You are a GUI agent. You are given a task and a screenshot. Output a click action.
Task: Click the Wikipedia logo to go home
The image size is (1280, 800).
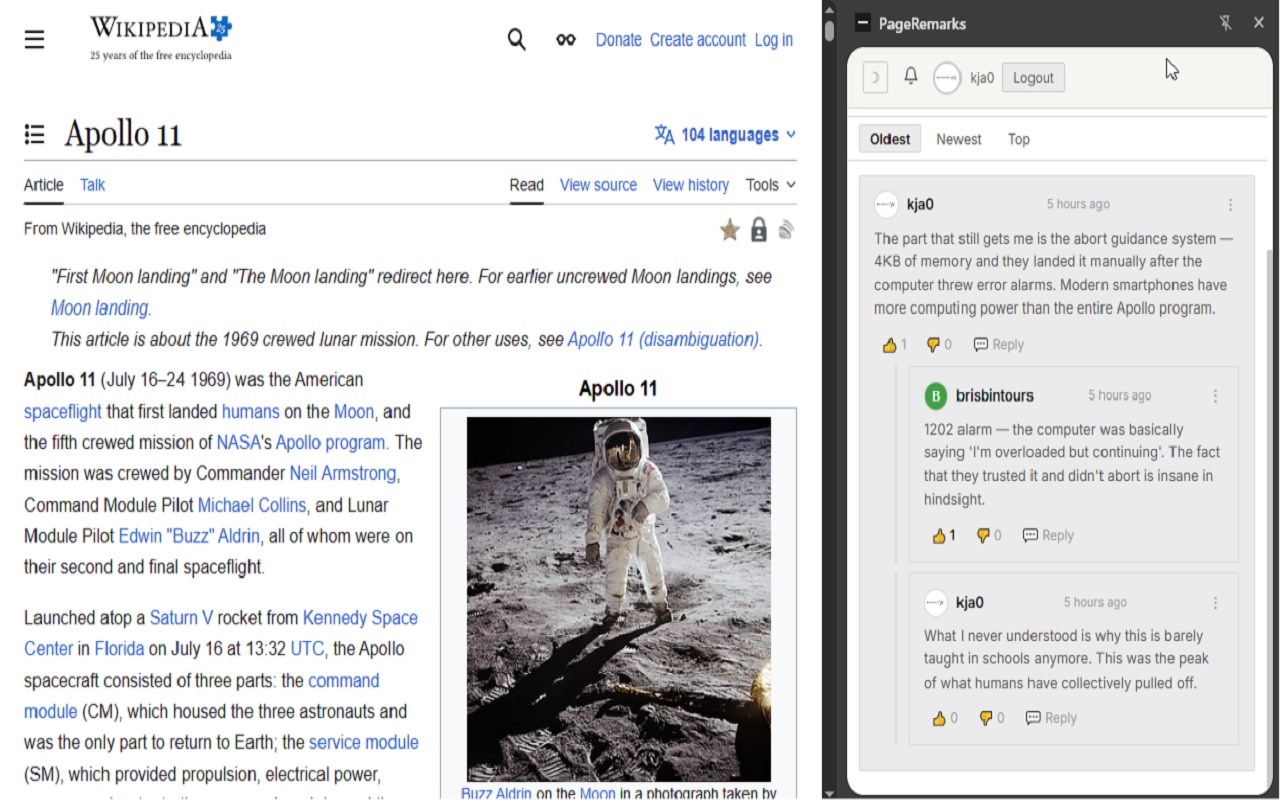point(161,38)
